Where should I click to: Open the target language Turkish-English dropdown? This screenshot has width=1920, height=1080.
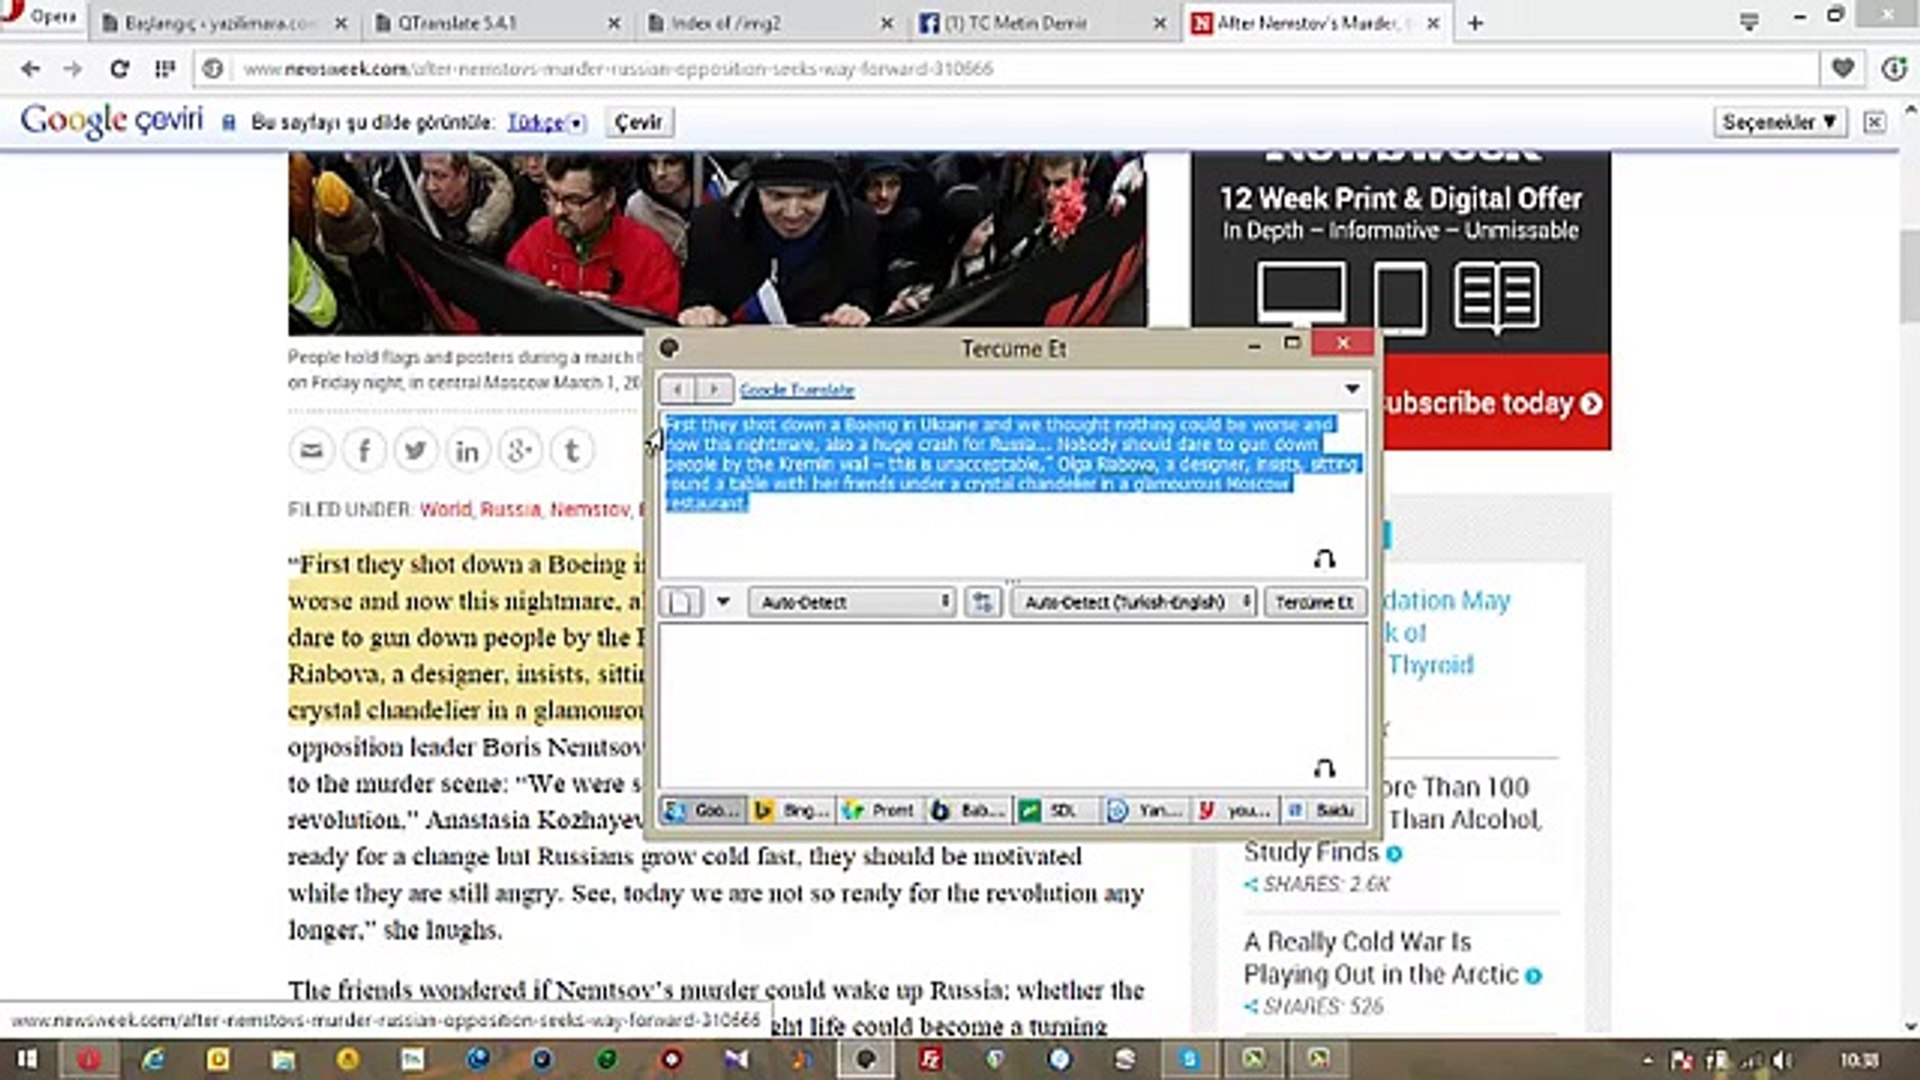[1133, 602]
